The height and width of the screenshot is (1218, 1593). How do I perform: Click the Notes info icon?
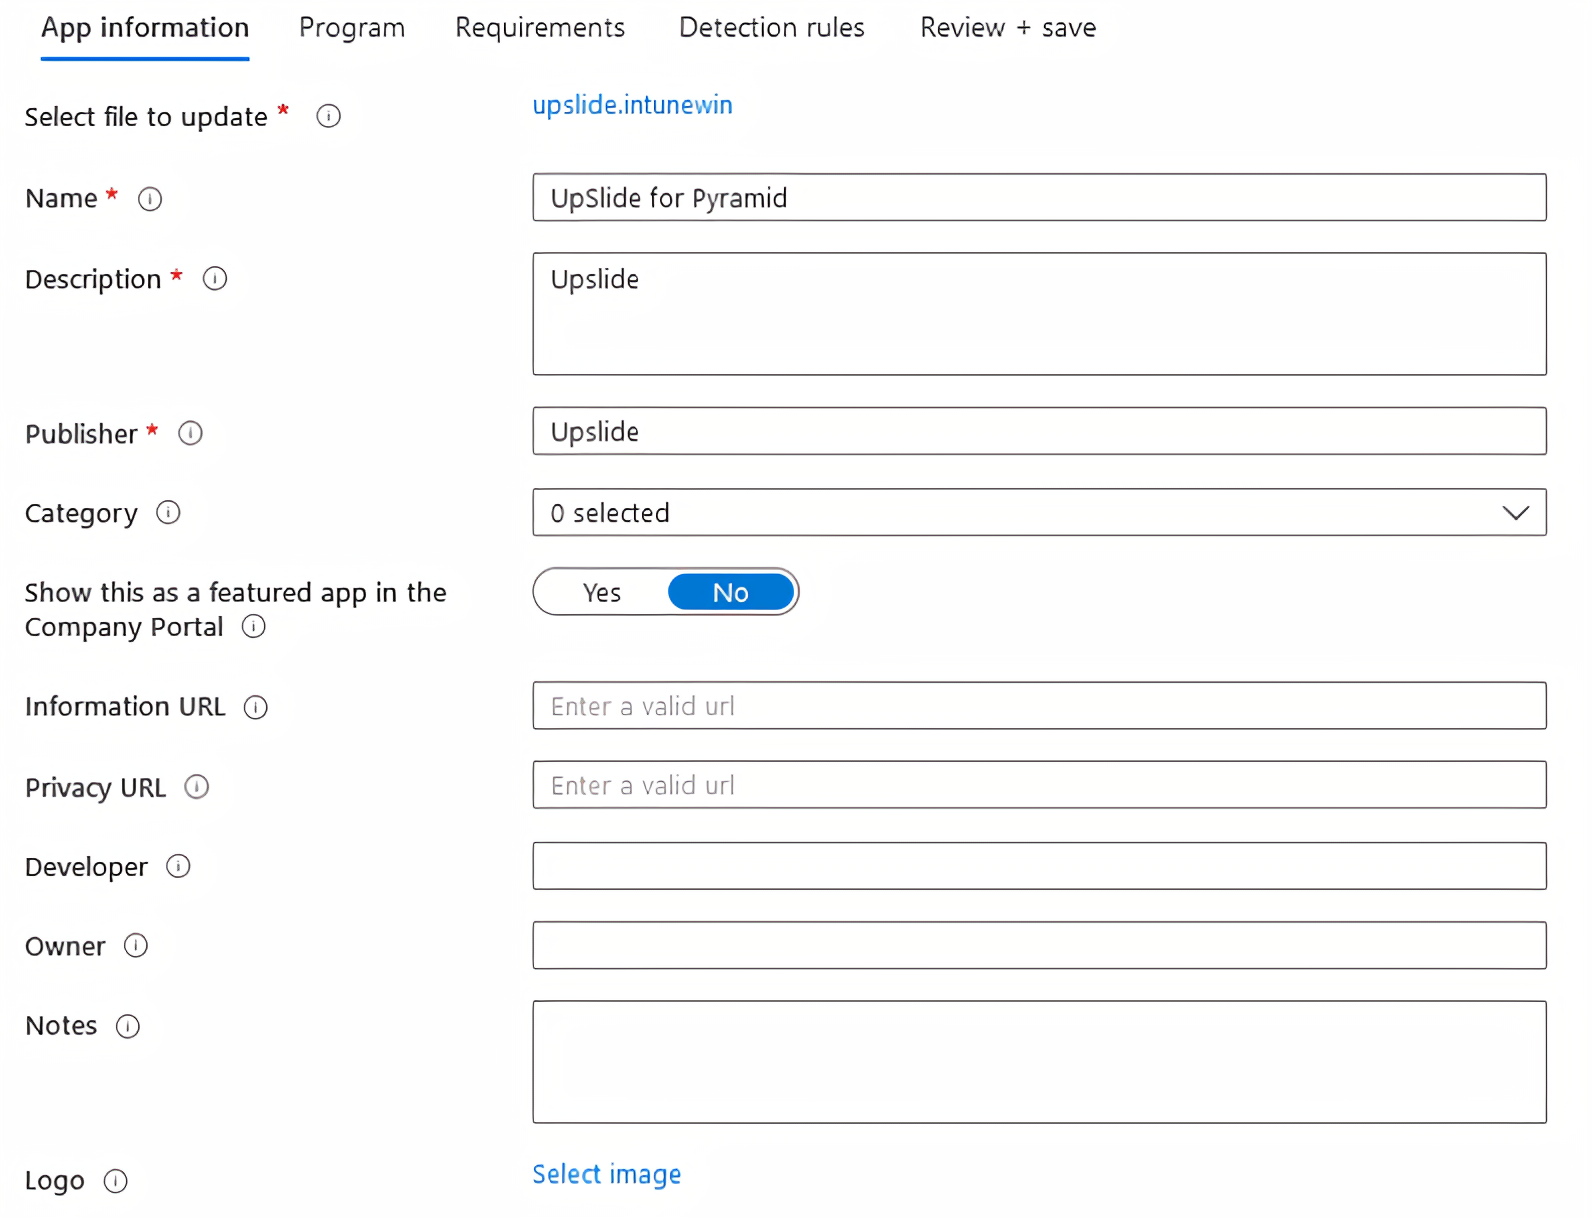(128, 1026)
